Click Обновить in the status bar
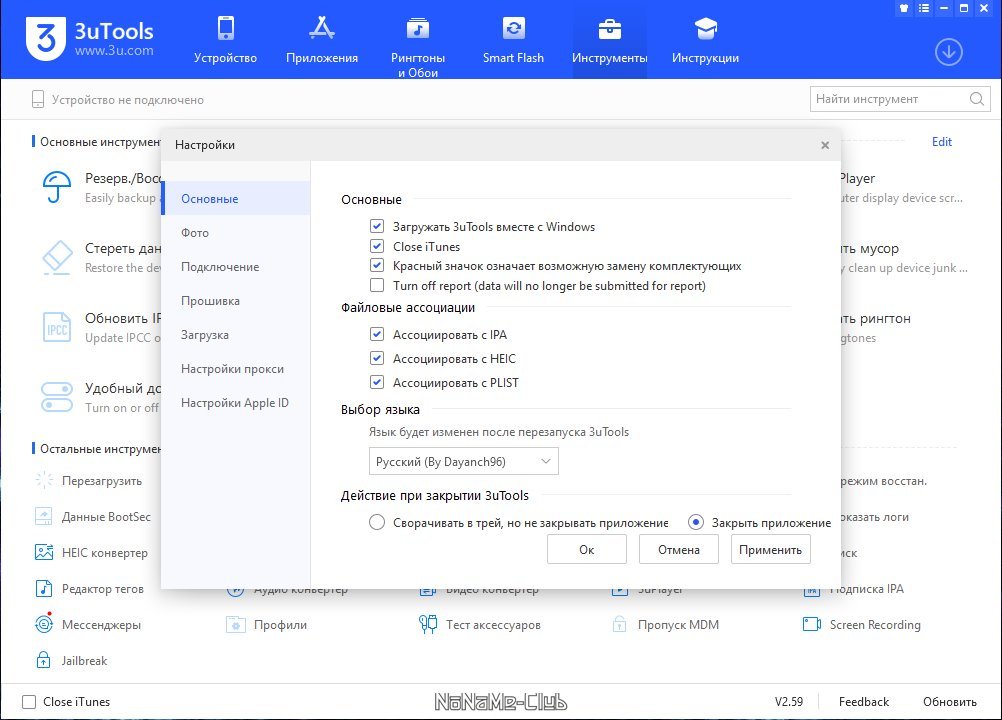Screen dimensions: 1002x720 (950, 701)
